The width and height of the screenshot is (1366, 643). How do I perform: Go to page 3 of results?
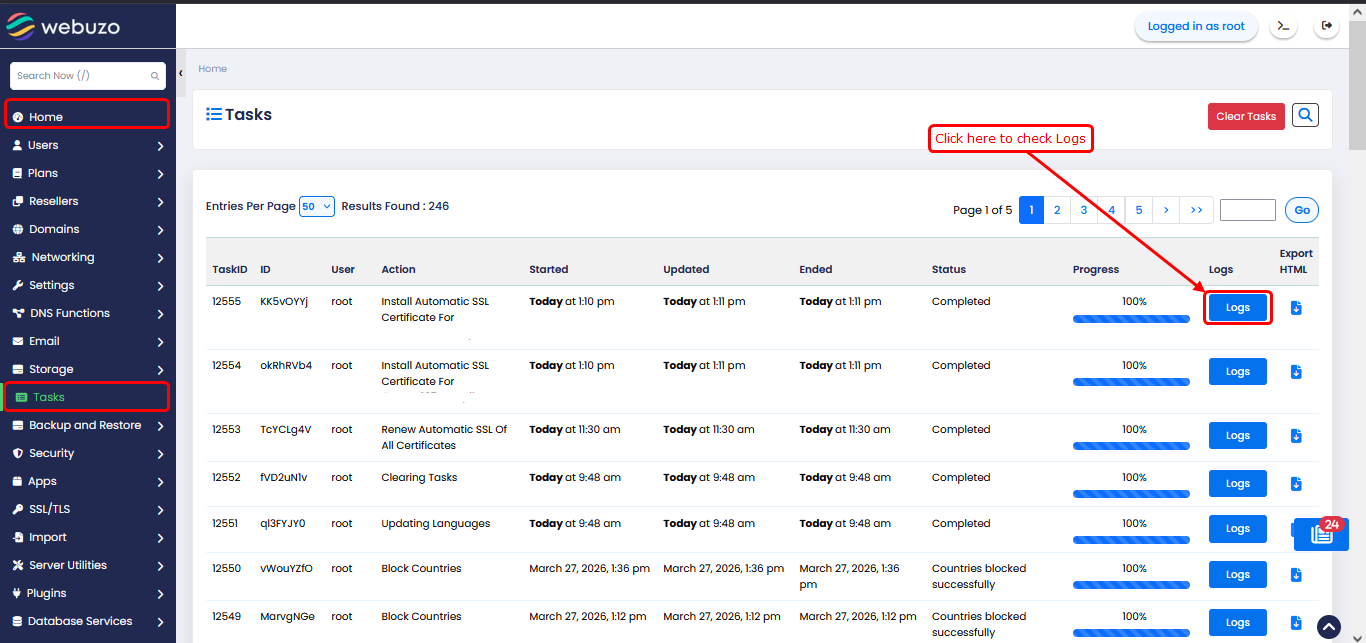(1084, 210)
